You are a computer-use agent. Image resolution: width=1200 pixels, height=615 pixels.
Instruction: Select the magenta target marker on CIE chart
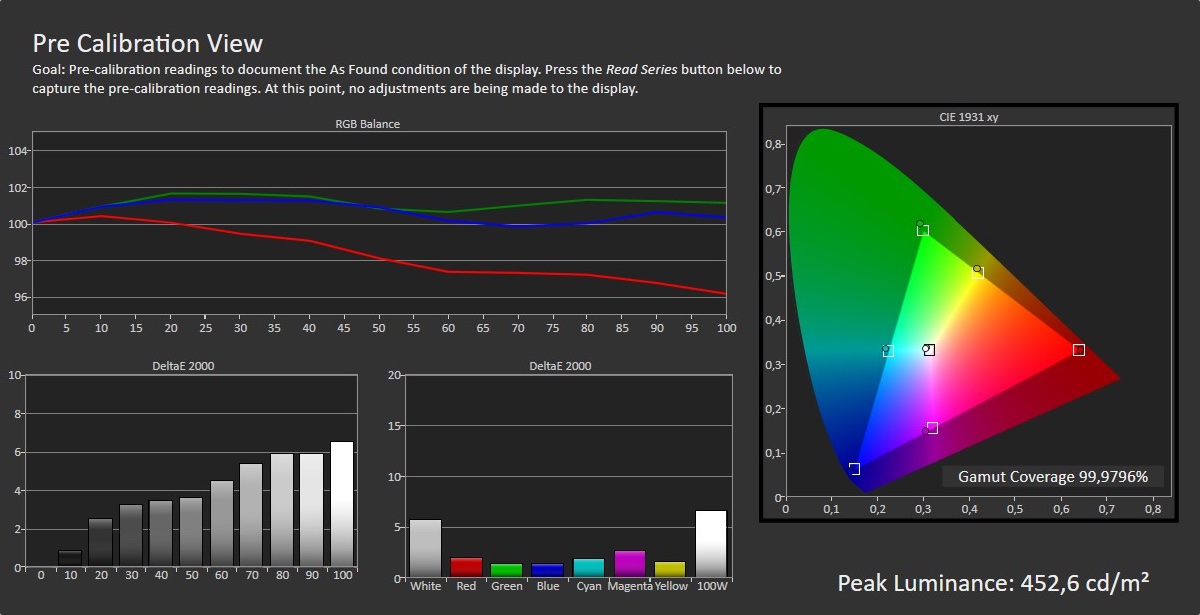(932, 428)
